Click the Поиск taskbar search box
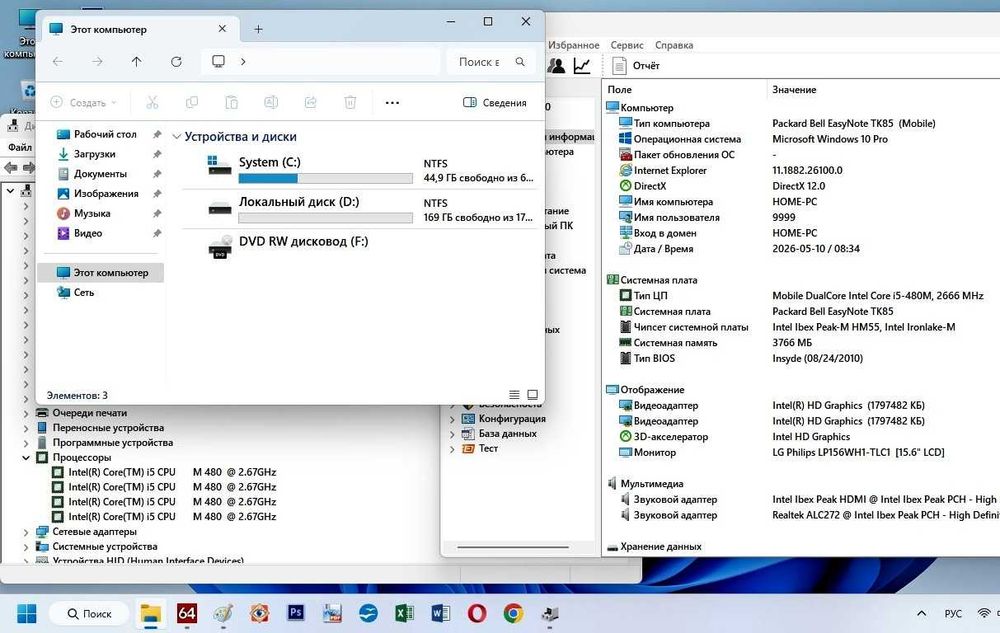The width and height of the screenshot is (1000, 633). [88, 613]
